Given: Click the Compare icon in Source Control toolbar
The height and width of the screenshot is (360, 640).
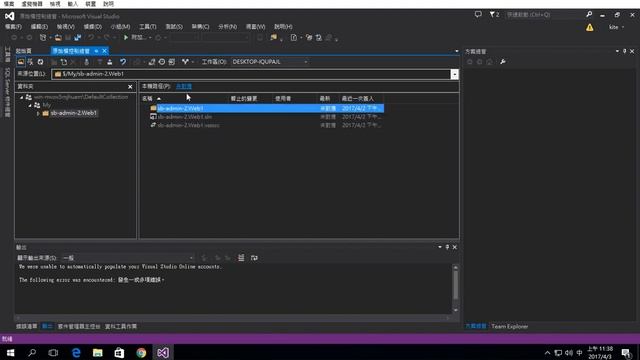Looking at the screenshot, I should [x=151, y=62].
